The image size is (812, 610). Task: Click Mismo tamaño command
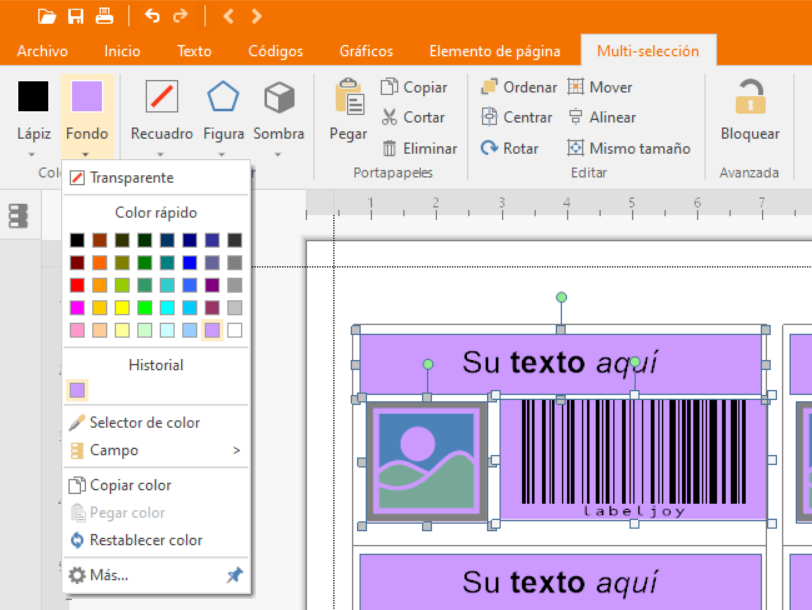pos(629,149)
